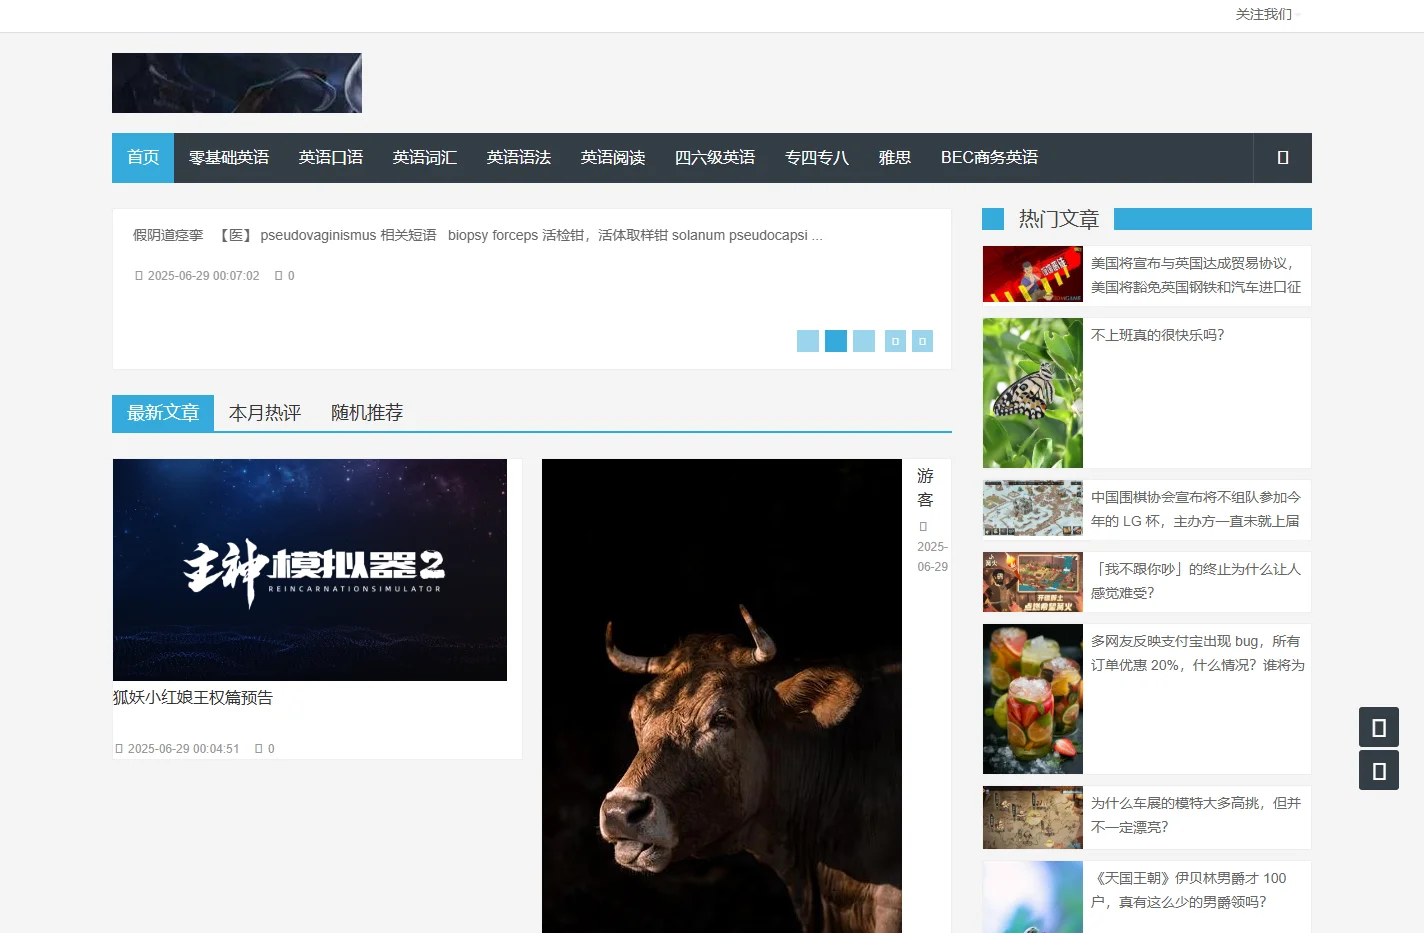The width and height of the screenshot is (1424, 933).
Task: Open the BEC商务英语 menu item
Action: tap(989, 158)
